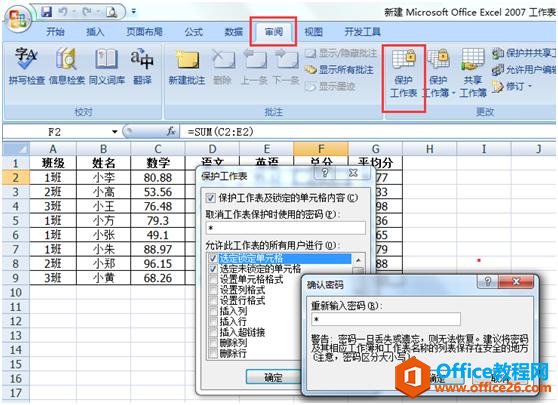Viewport: 558px width, 405px height.
Task: Show all comments with 显示所有批注
Action: 339,70
